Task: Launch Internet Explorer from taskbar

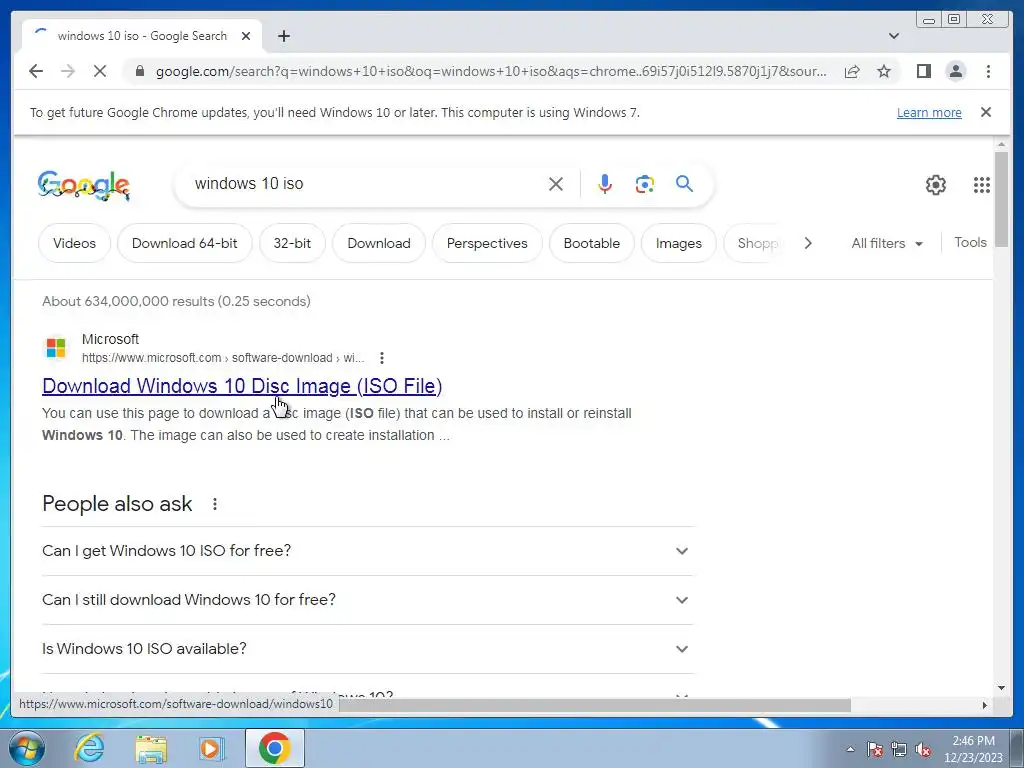Action: pyautogui.click(x=89, y=748)
